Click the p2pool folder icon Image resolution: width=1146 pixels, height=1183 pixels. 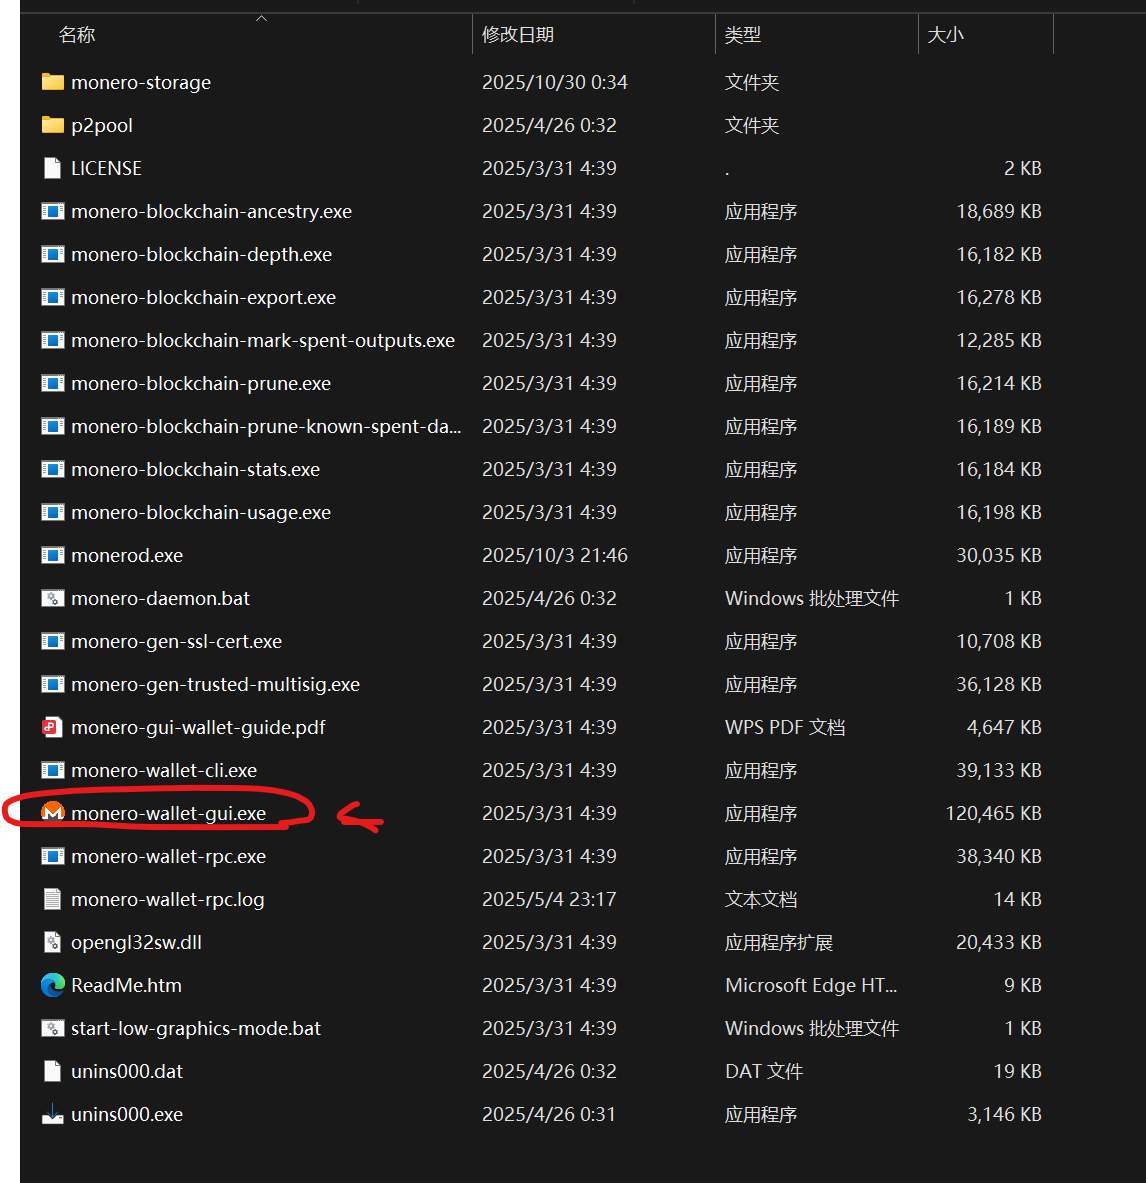point(53,125)
